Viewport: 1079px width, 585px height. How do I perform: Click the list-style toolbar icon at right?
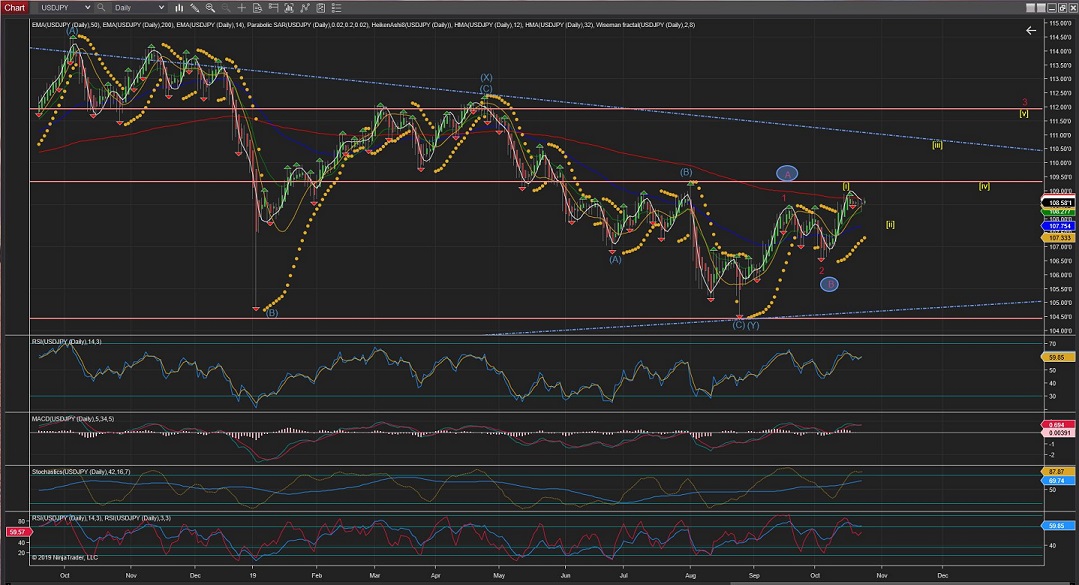[x=336, y=8]
